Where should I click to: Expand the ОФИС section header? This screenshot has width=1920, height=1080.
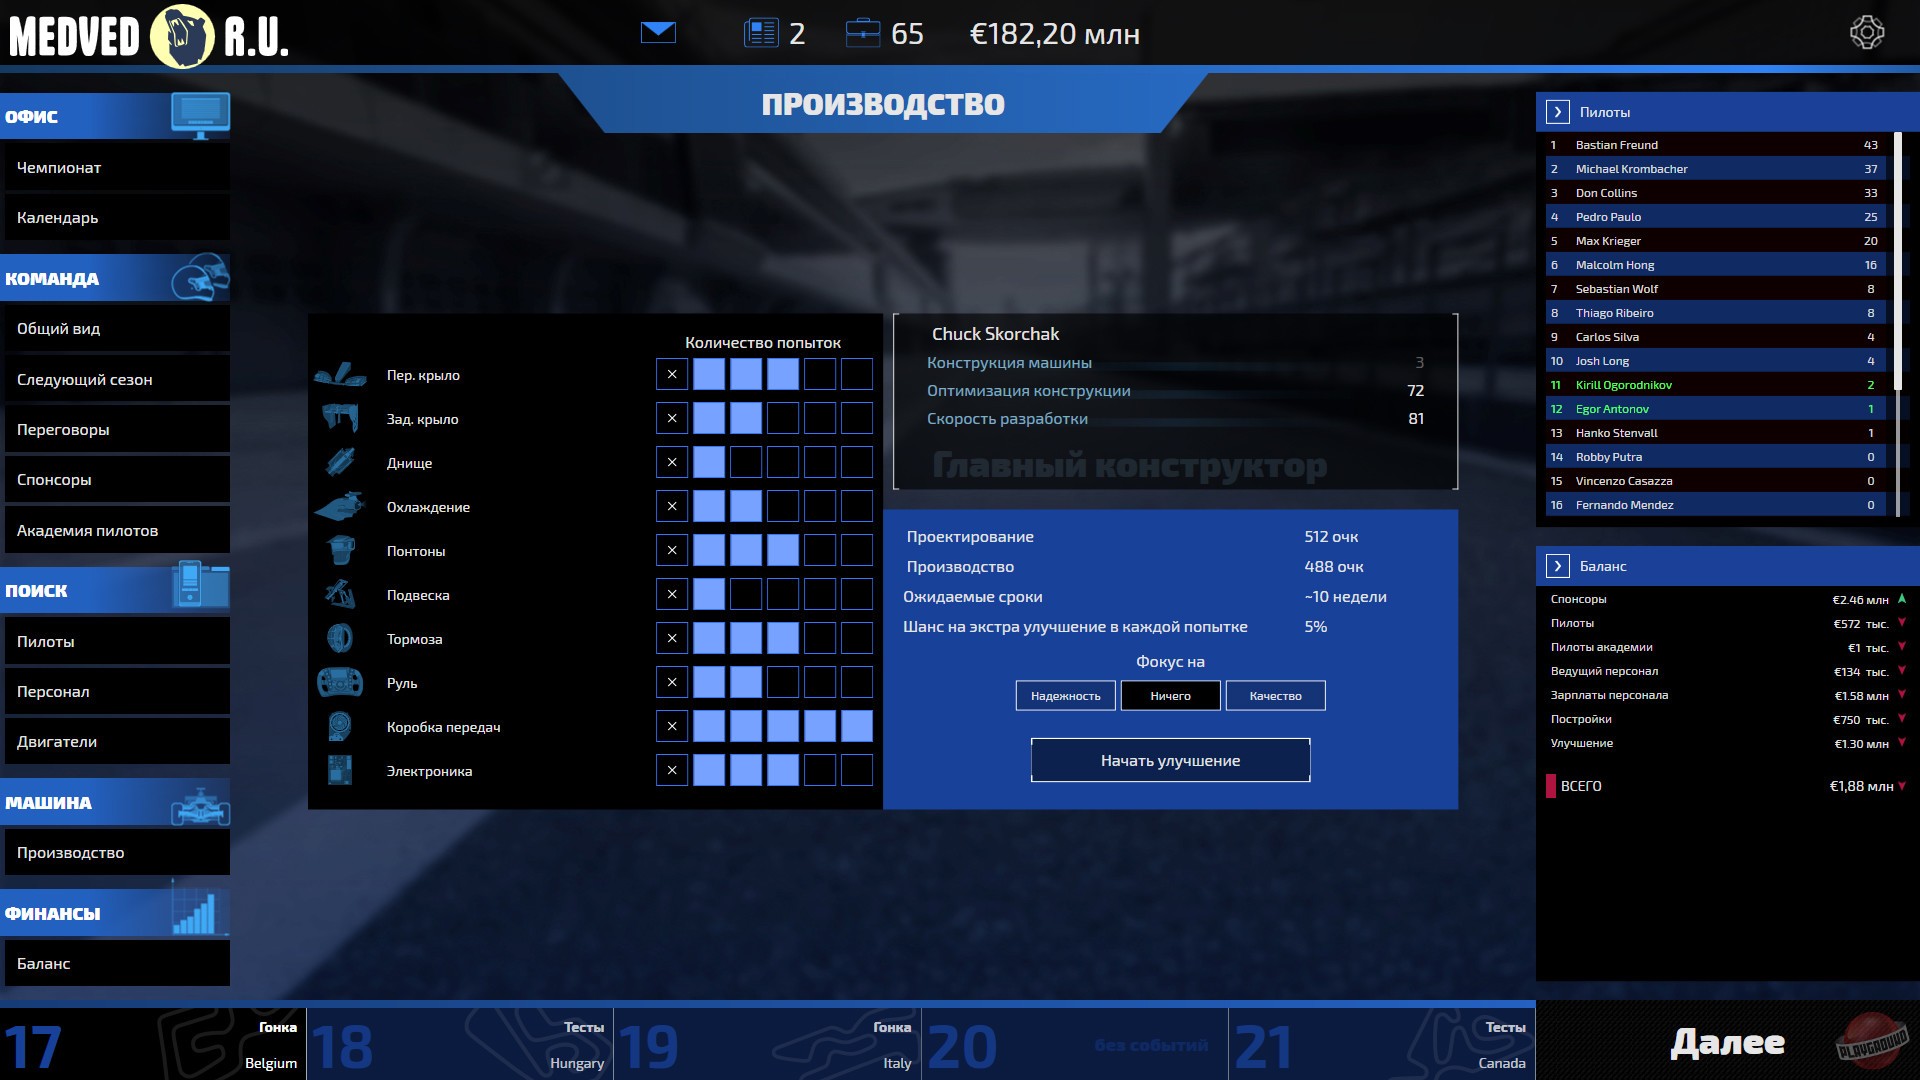tap(115, 116)
